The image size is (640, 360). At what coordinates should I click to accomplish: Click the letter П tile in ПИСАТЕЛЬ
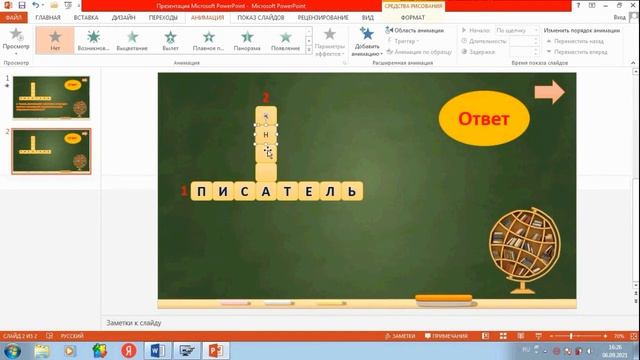pyautogui.click(x=202, y=191)
